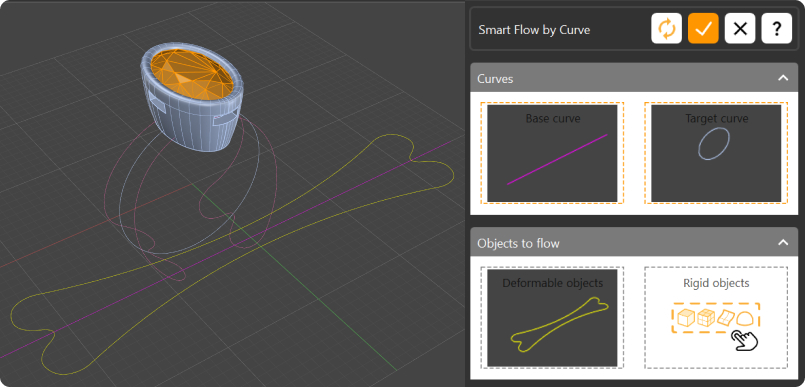This screenshot has width=805, height=387.
Task: Click the Rigid objects label box
Action: [x=716, y=317]
